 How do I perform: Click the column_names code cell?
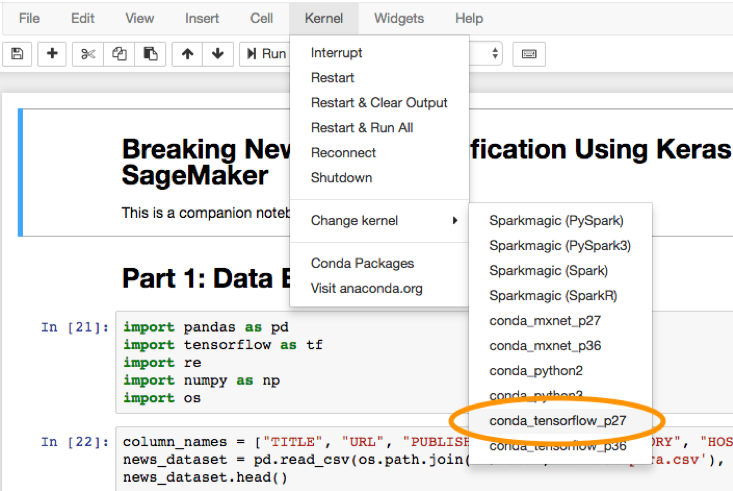tap(292, 459)
